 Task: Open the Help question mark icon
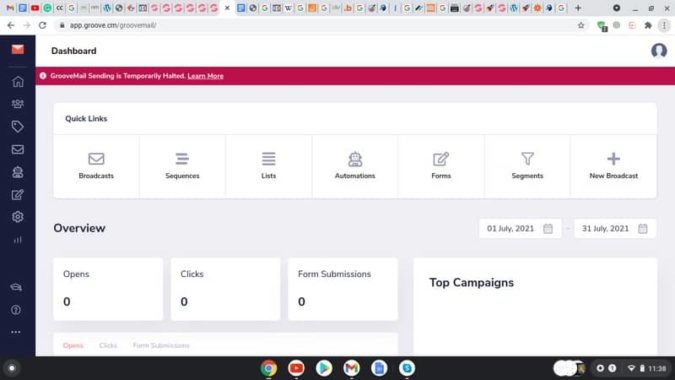[x=16, y=310]
